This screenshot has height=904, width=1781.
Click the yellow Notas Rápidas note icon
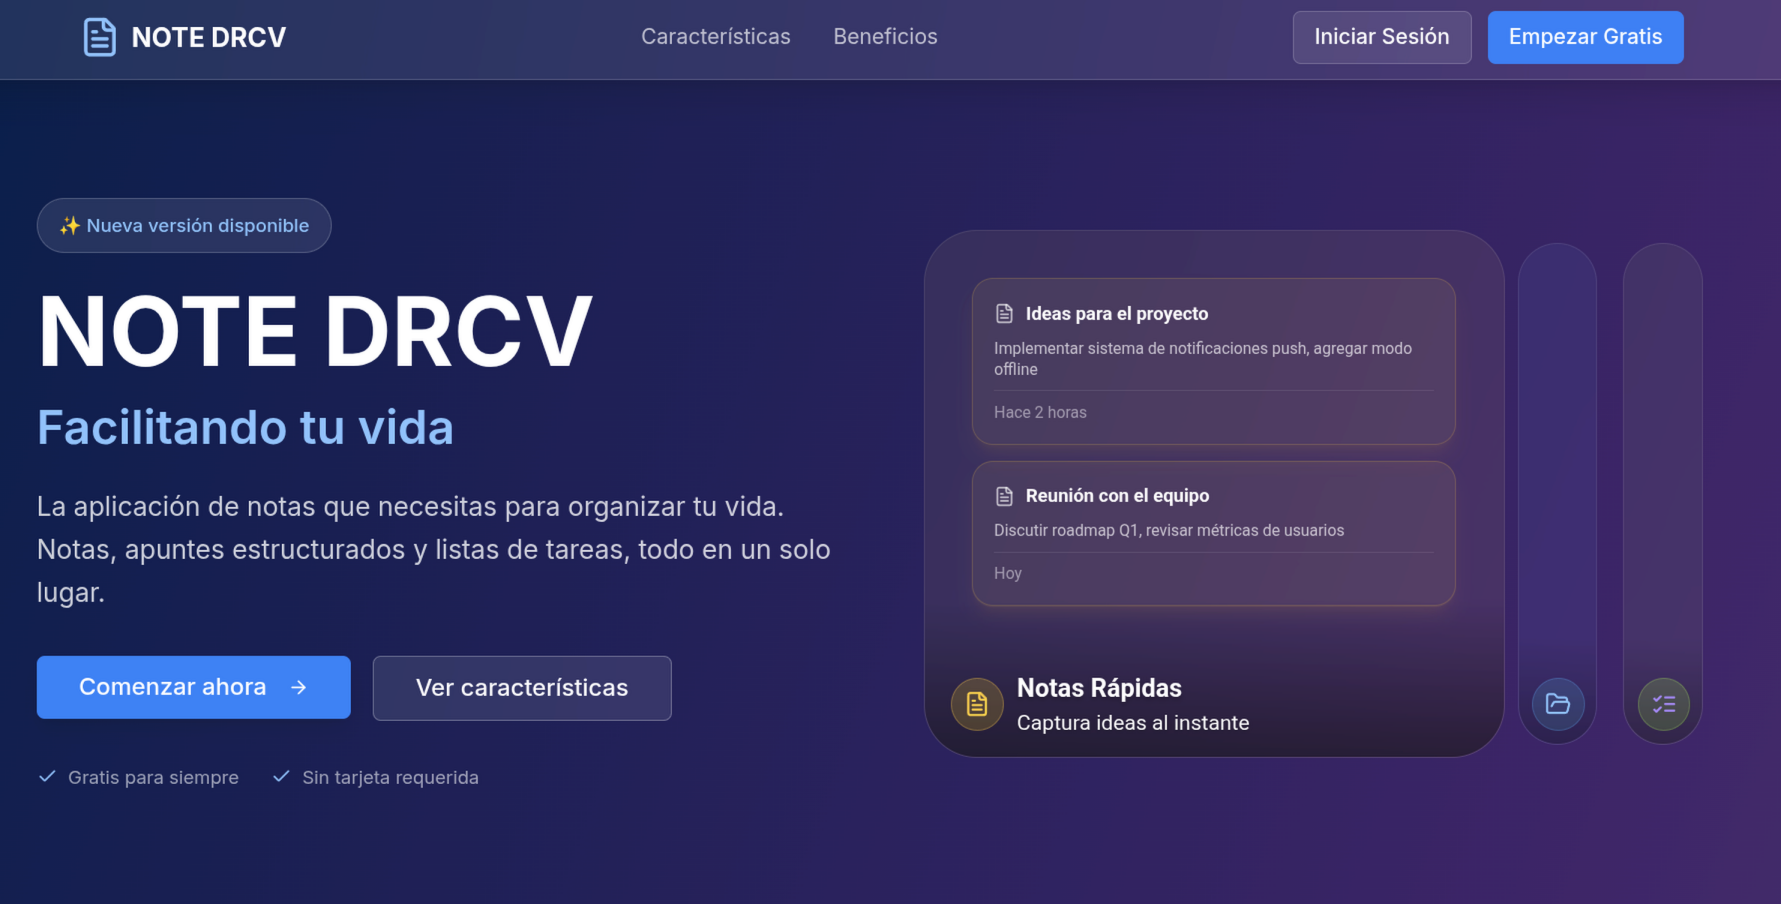click(977, 704)
